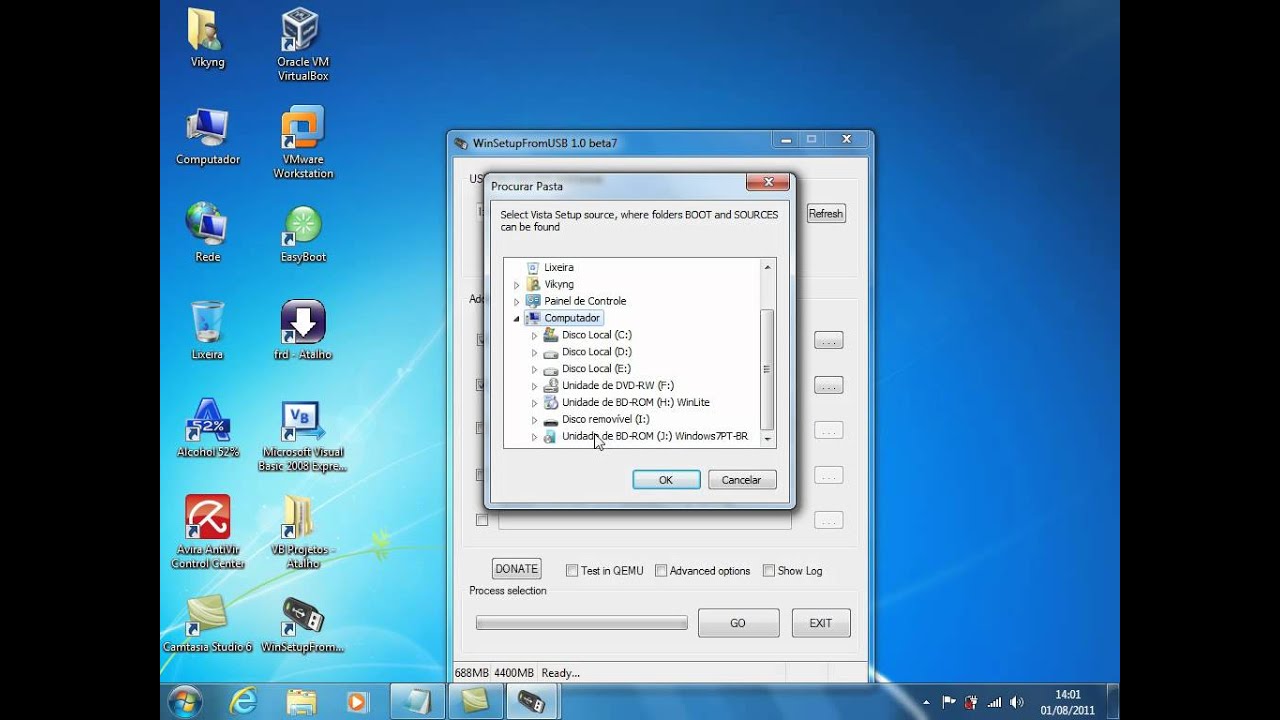Select VMware Workstation desktop icon
1280x720 pixels.
click(x=302, y=143)
